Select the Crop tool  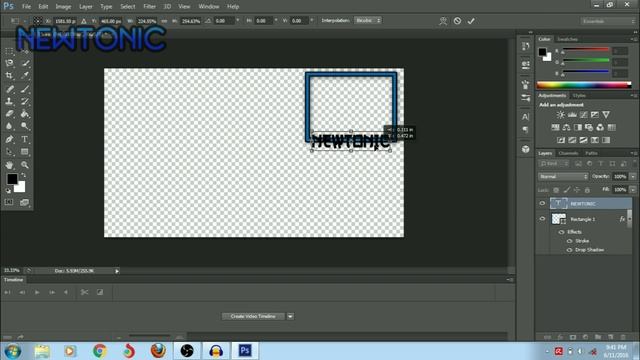tap(9, 76)
